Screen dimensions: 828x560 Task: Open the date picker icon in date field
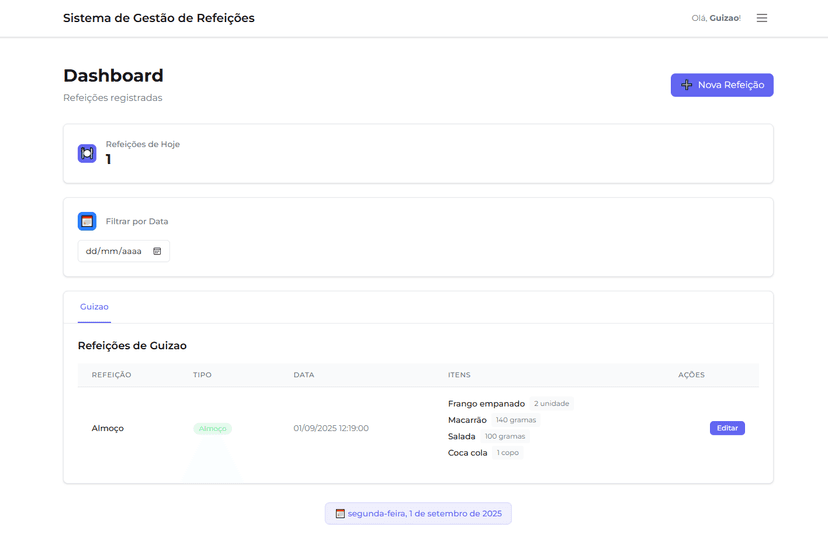pos(157,251)
